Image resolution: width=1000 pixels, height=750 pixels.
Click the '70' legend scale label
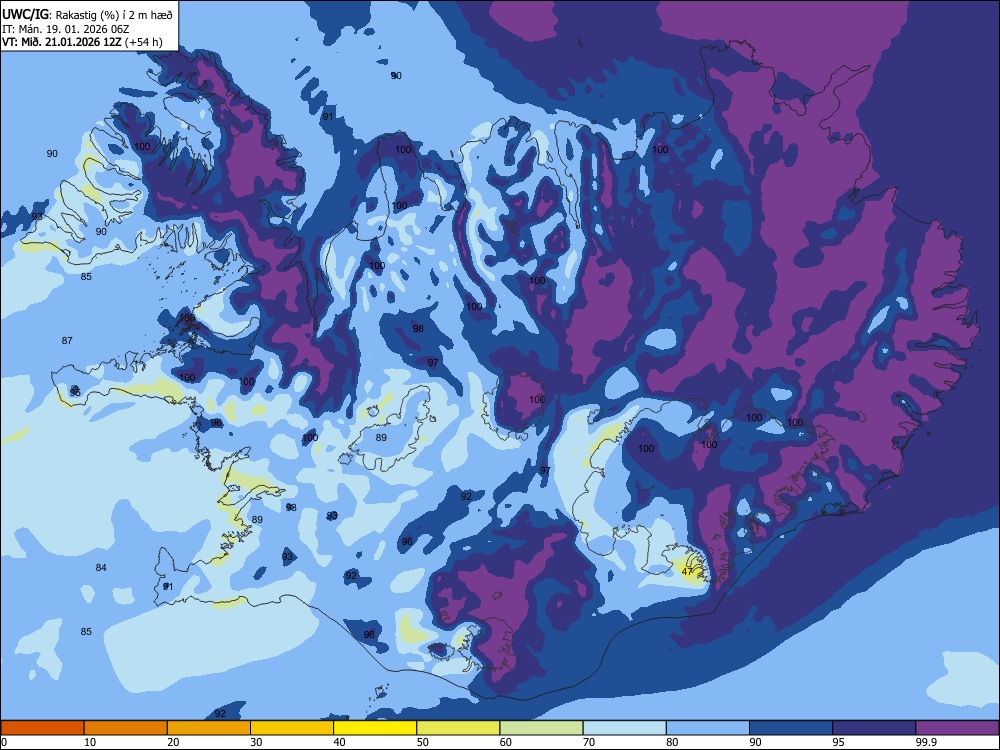pyautogui.click(x=589, y=742)
